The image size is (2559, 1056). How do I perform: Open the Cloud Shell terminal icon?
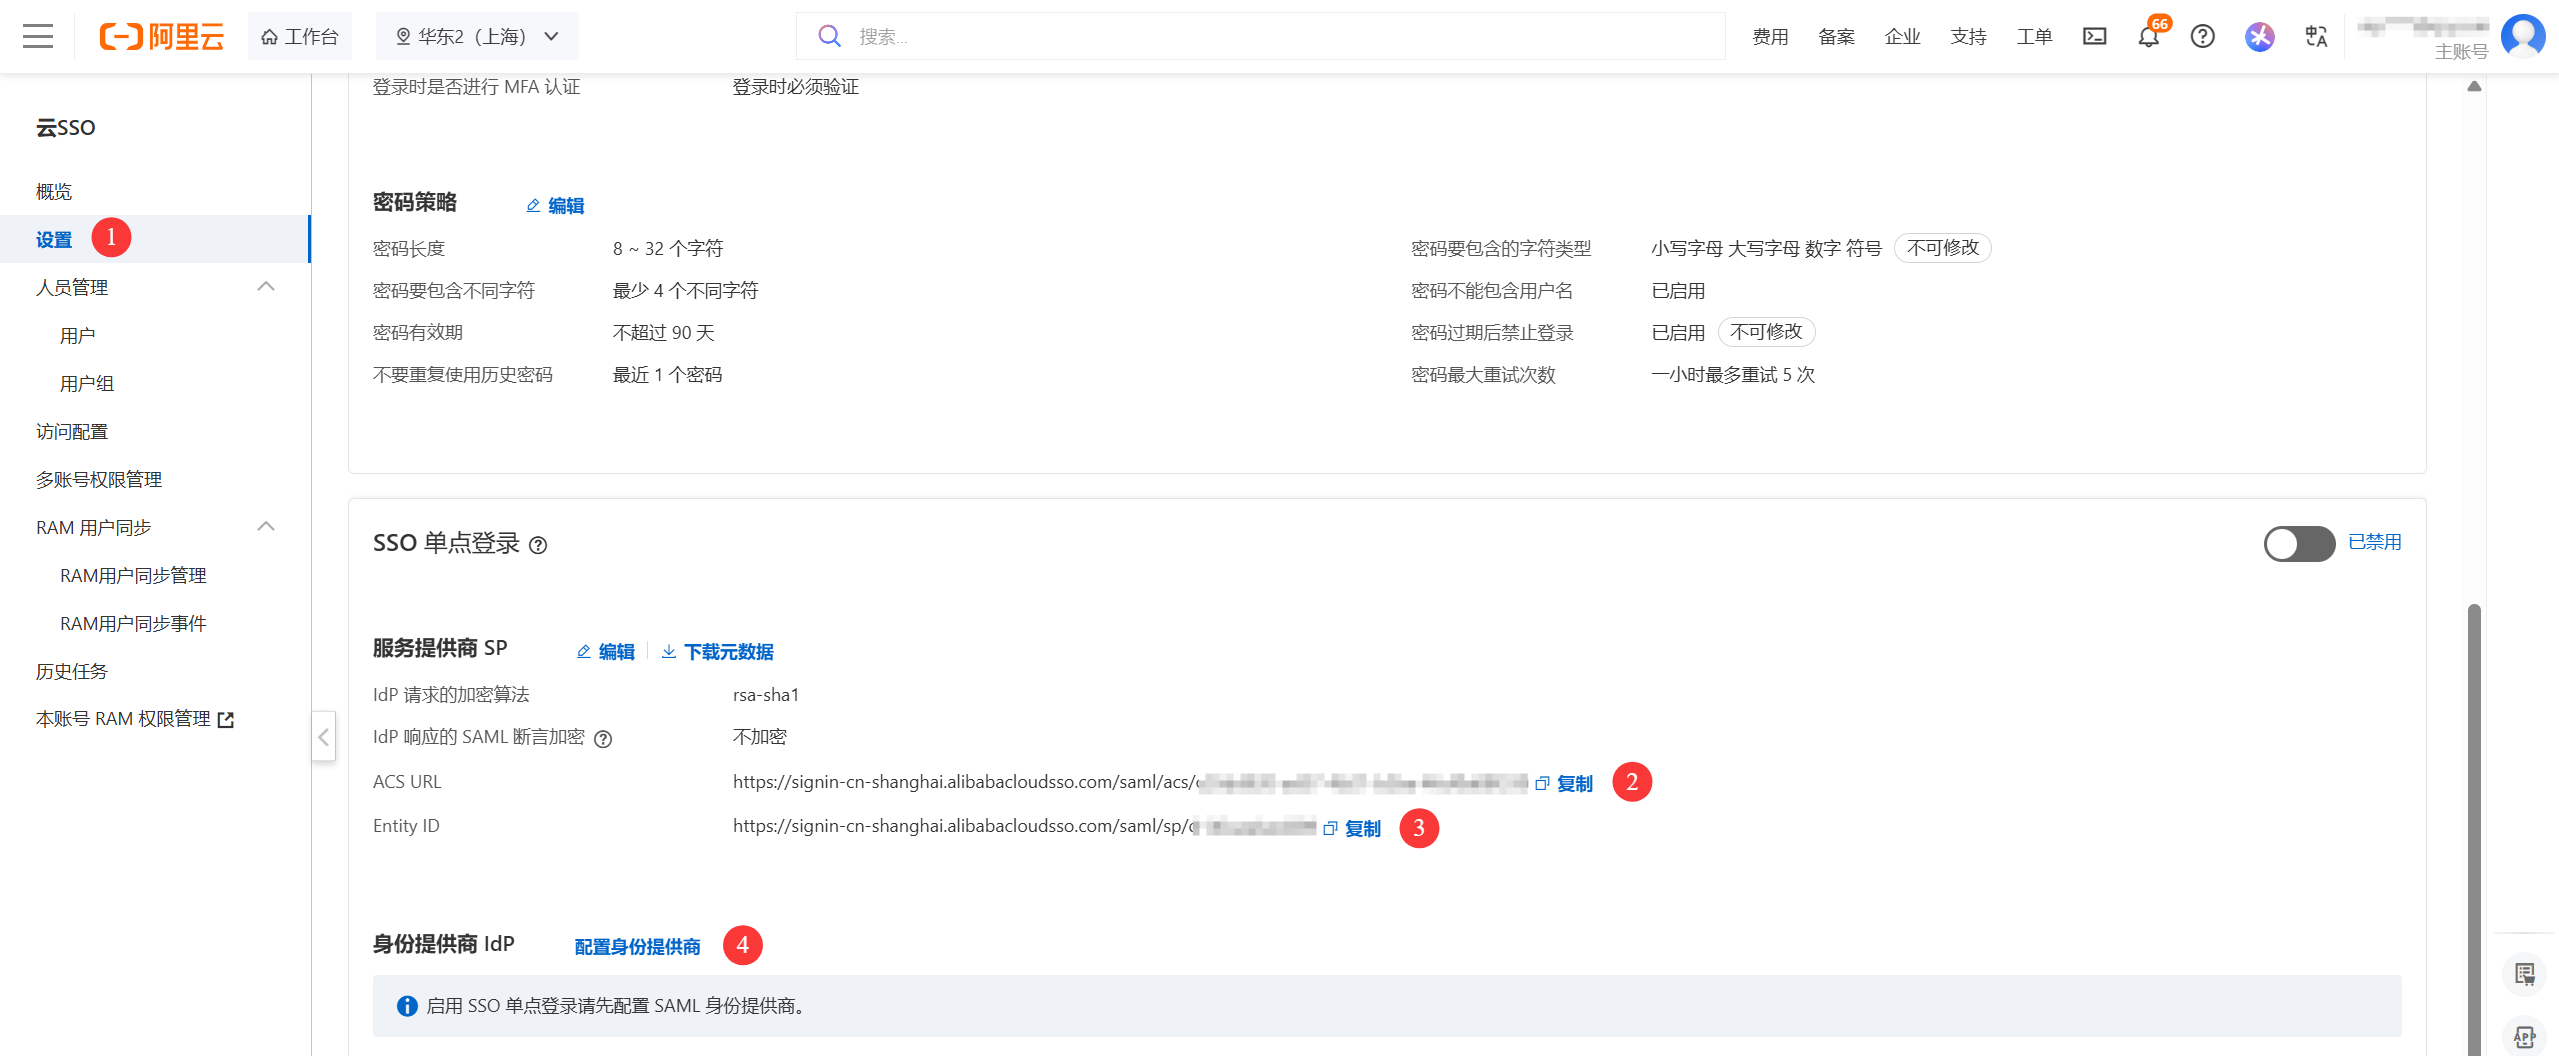point(2094,37)
